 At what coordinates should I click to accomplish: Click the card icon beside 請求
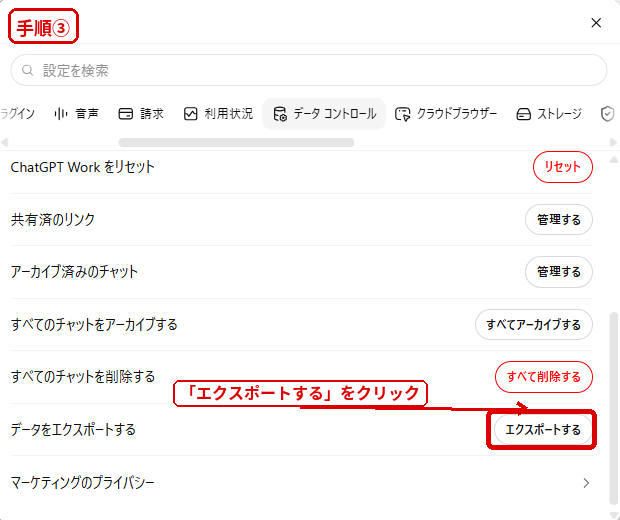pos(126,114)
